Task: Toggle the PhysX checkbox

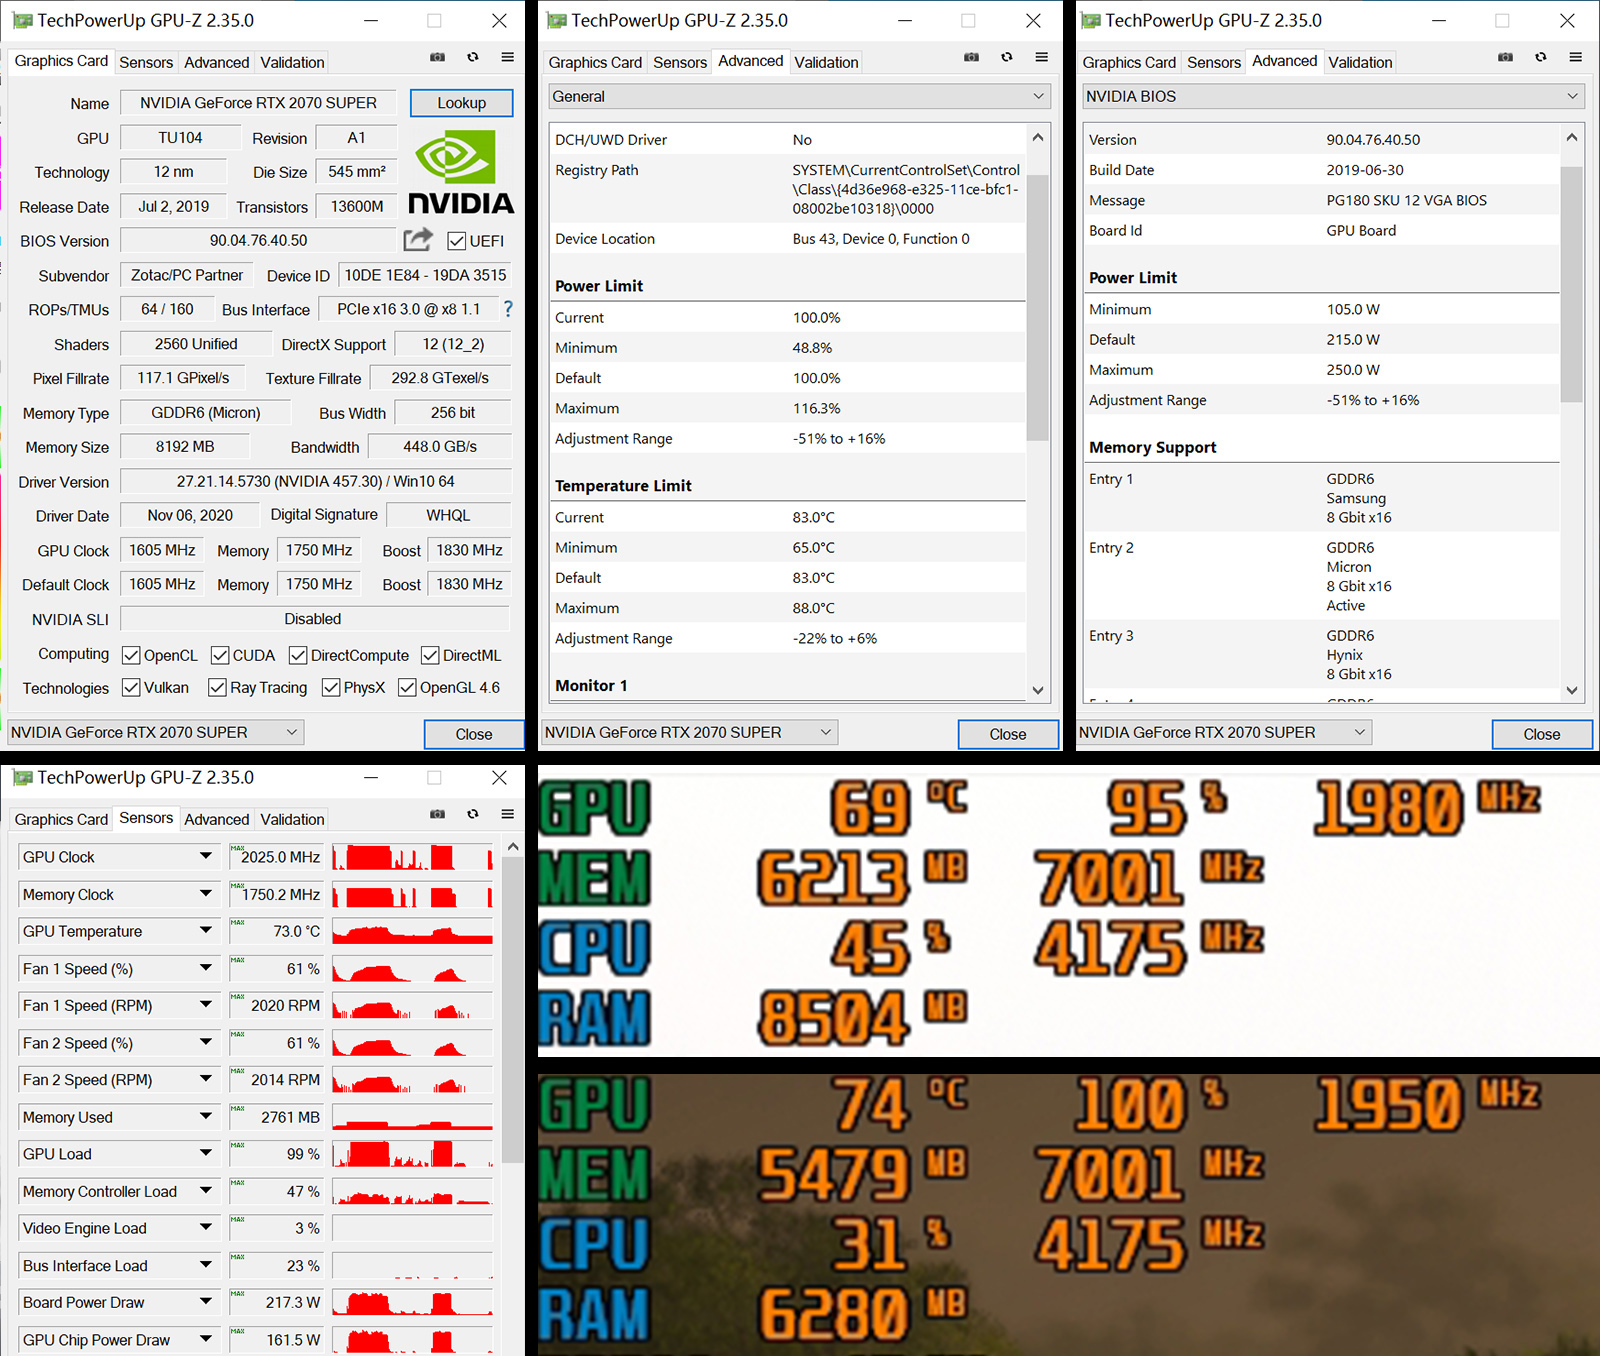Action: click(x=331, y=688)
